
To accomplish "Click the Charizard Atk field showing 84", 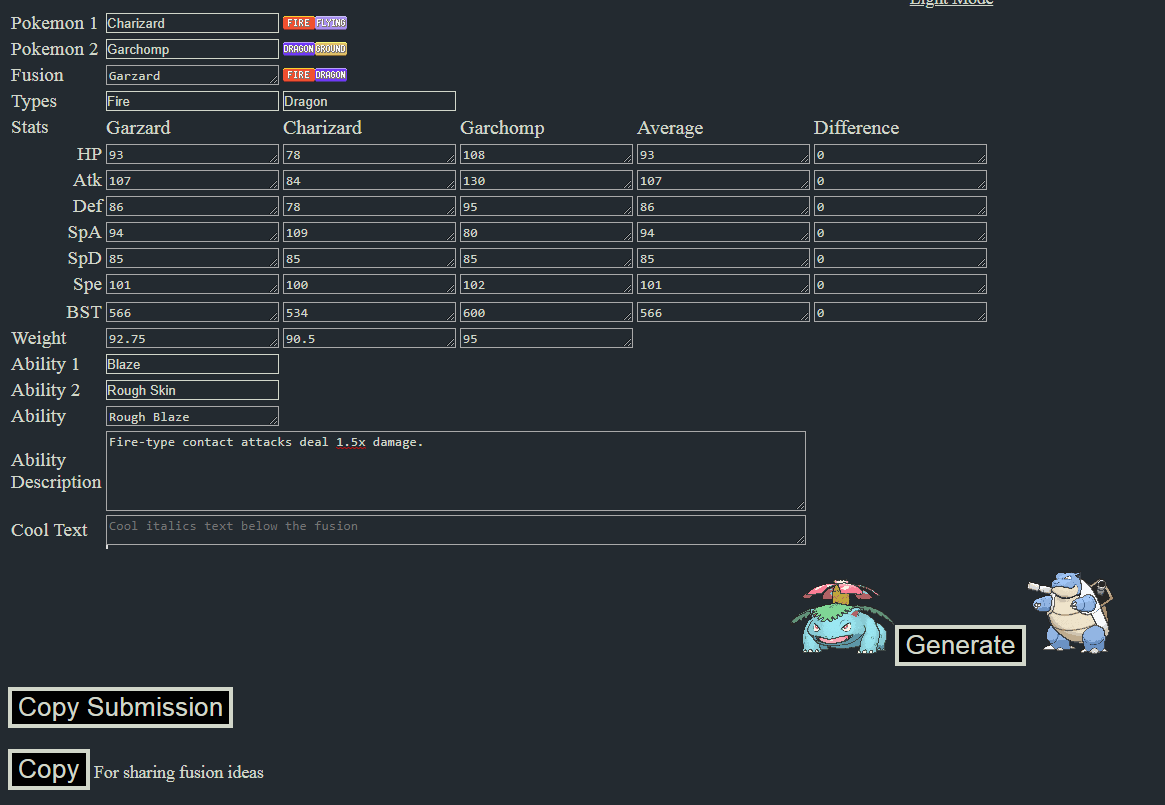I will pyautogui.click(x=369, y=180).
